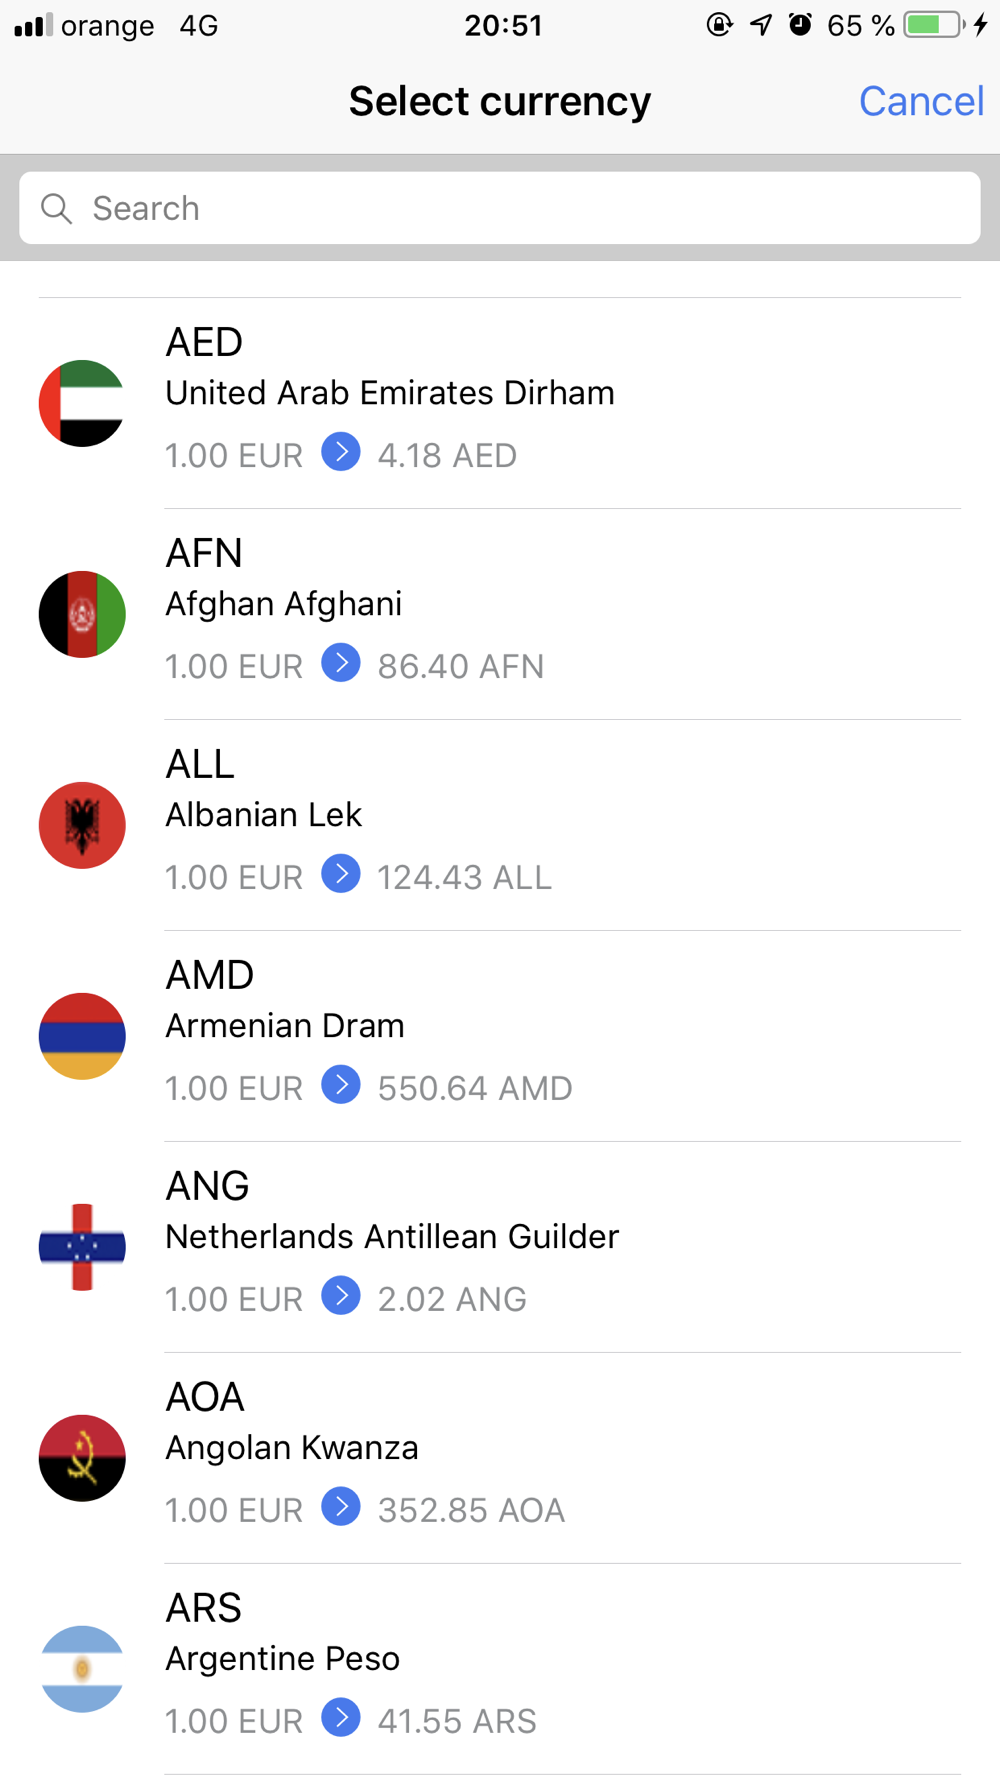Select the Albanian flag icon
The height and width of the screenshot is (1778, 1000).
(82, 825)
